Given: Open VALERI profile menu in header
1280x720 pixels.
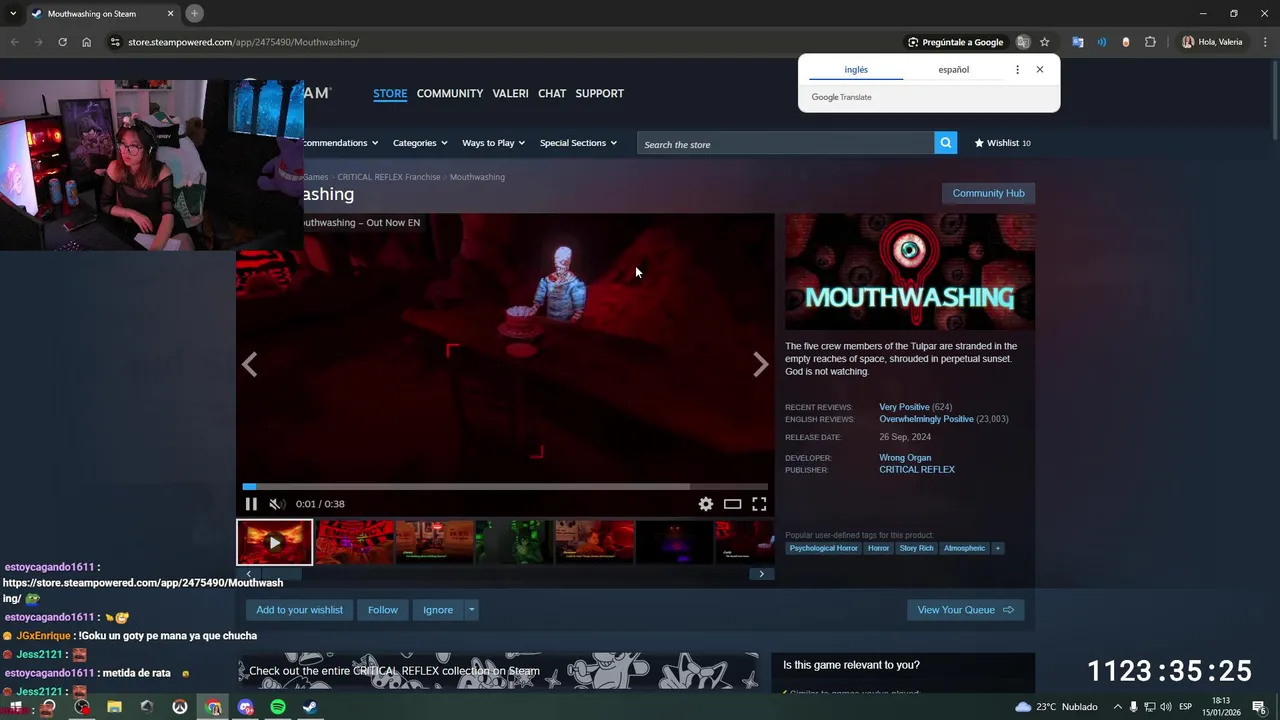Looking at the screenshot, I should coord(510,93).
